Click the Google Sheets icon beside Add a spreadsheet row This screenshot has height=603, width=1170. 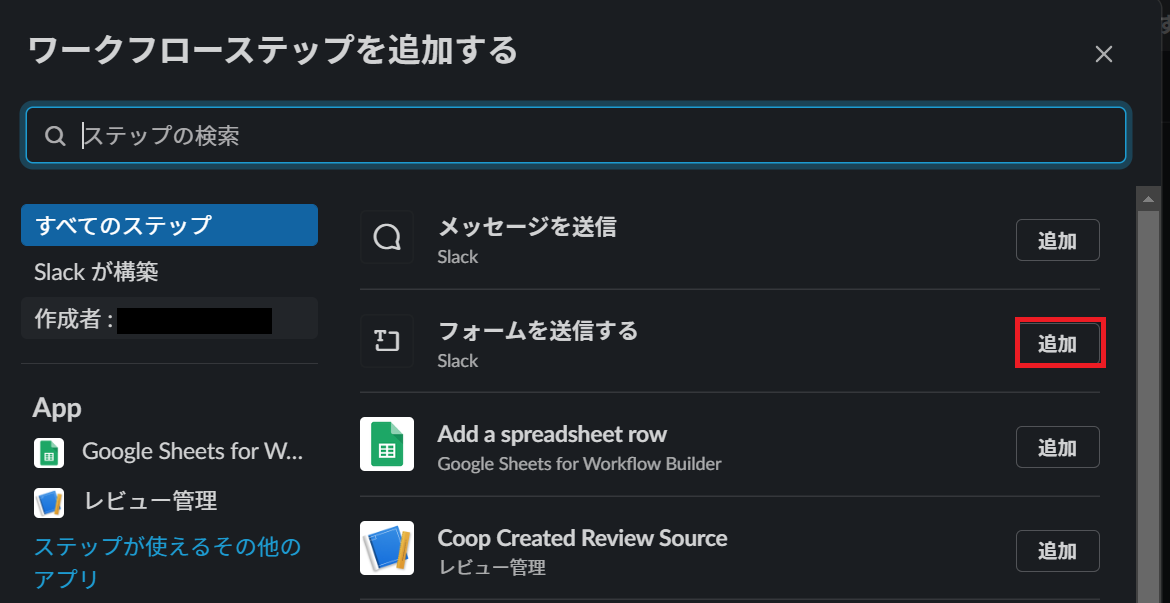click(x=387, y=444)
